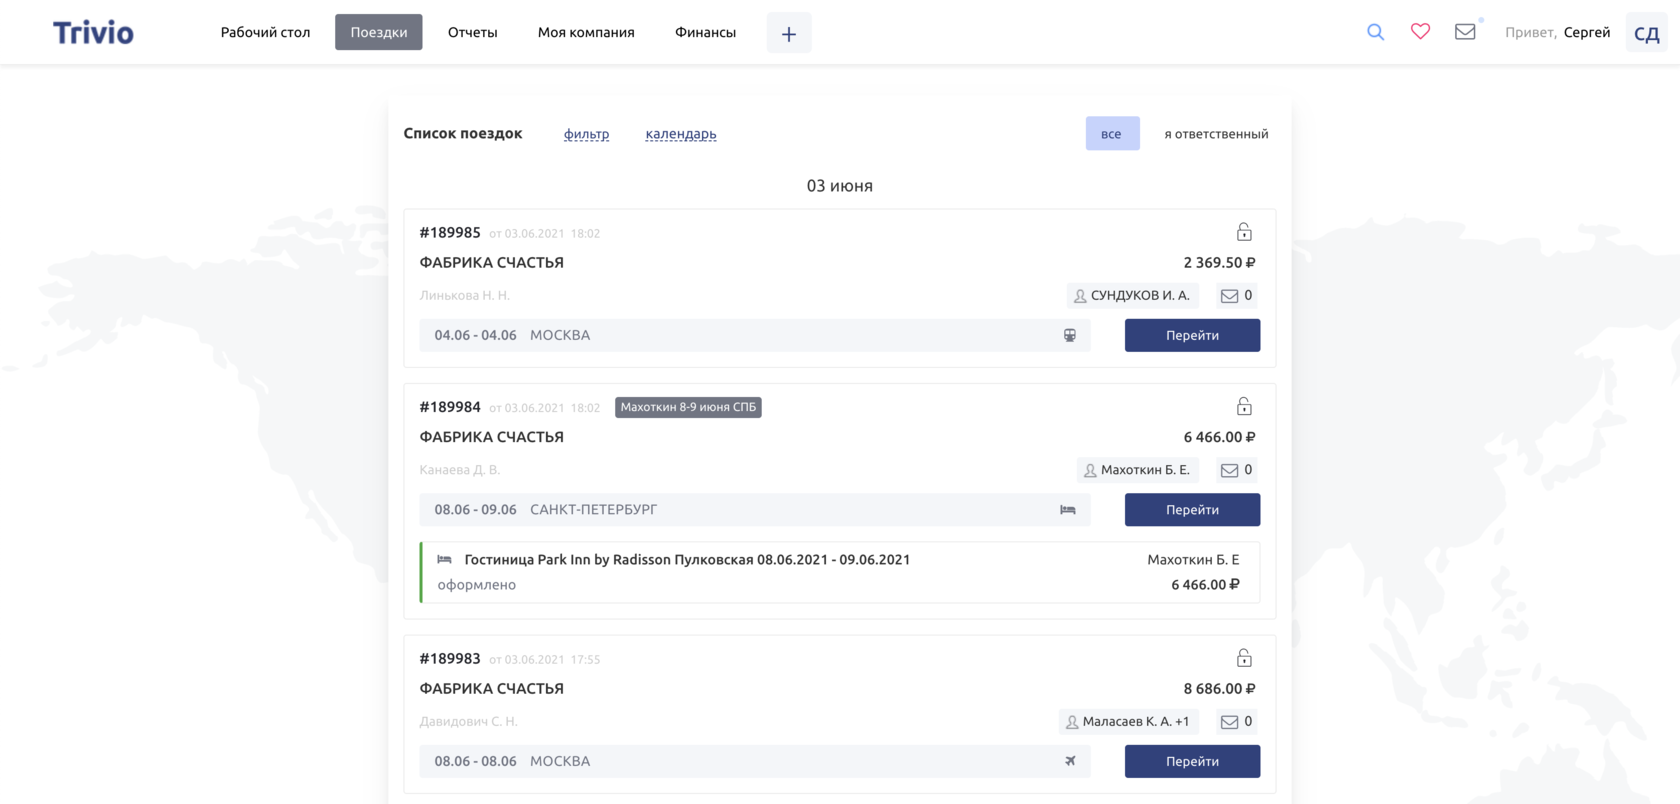Click bed icon beside Park Inn hotel
This screenshot has width=1680, height=804.
coord(445,560)
